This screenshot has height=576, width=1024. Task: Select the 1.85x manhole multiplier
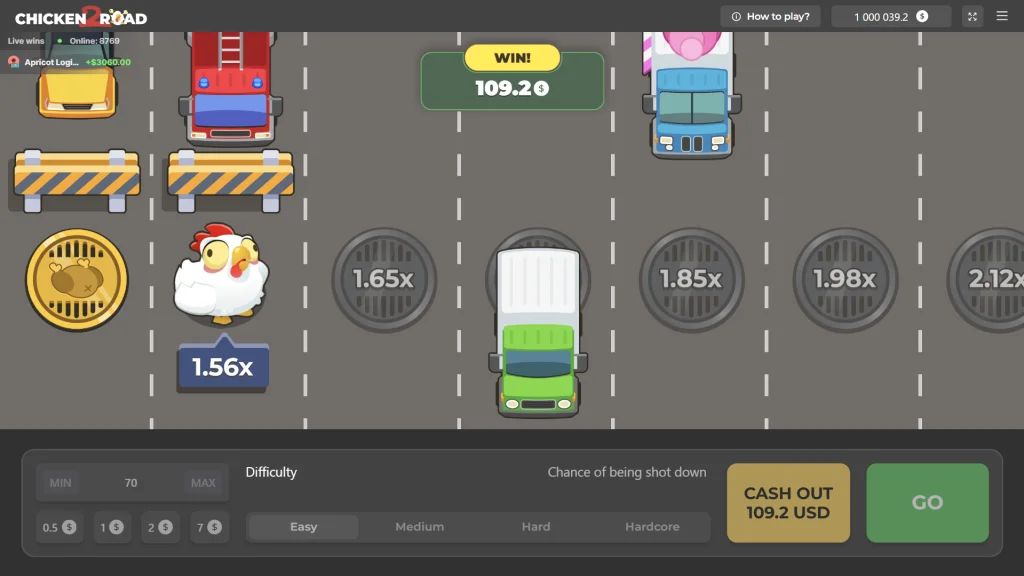pos(691,280)
